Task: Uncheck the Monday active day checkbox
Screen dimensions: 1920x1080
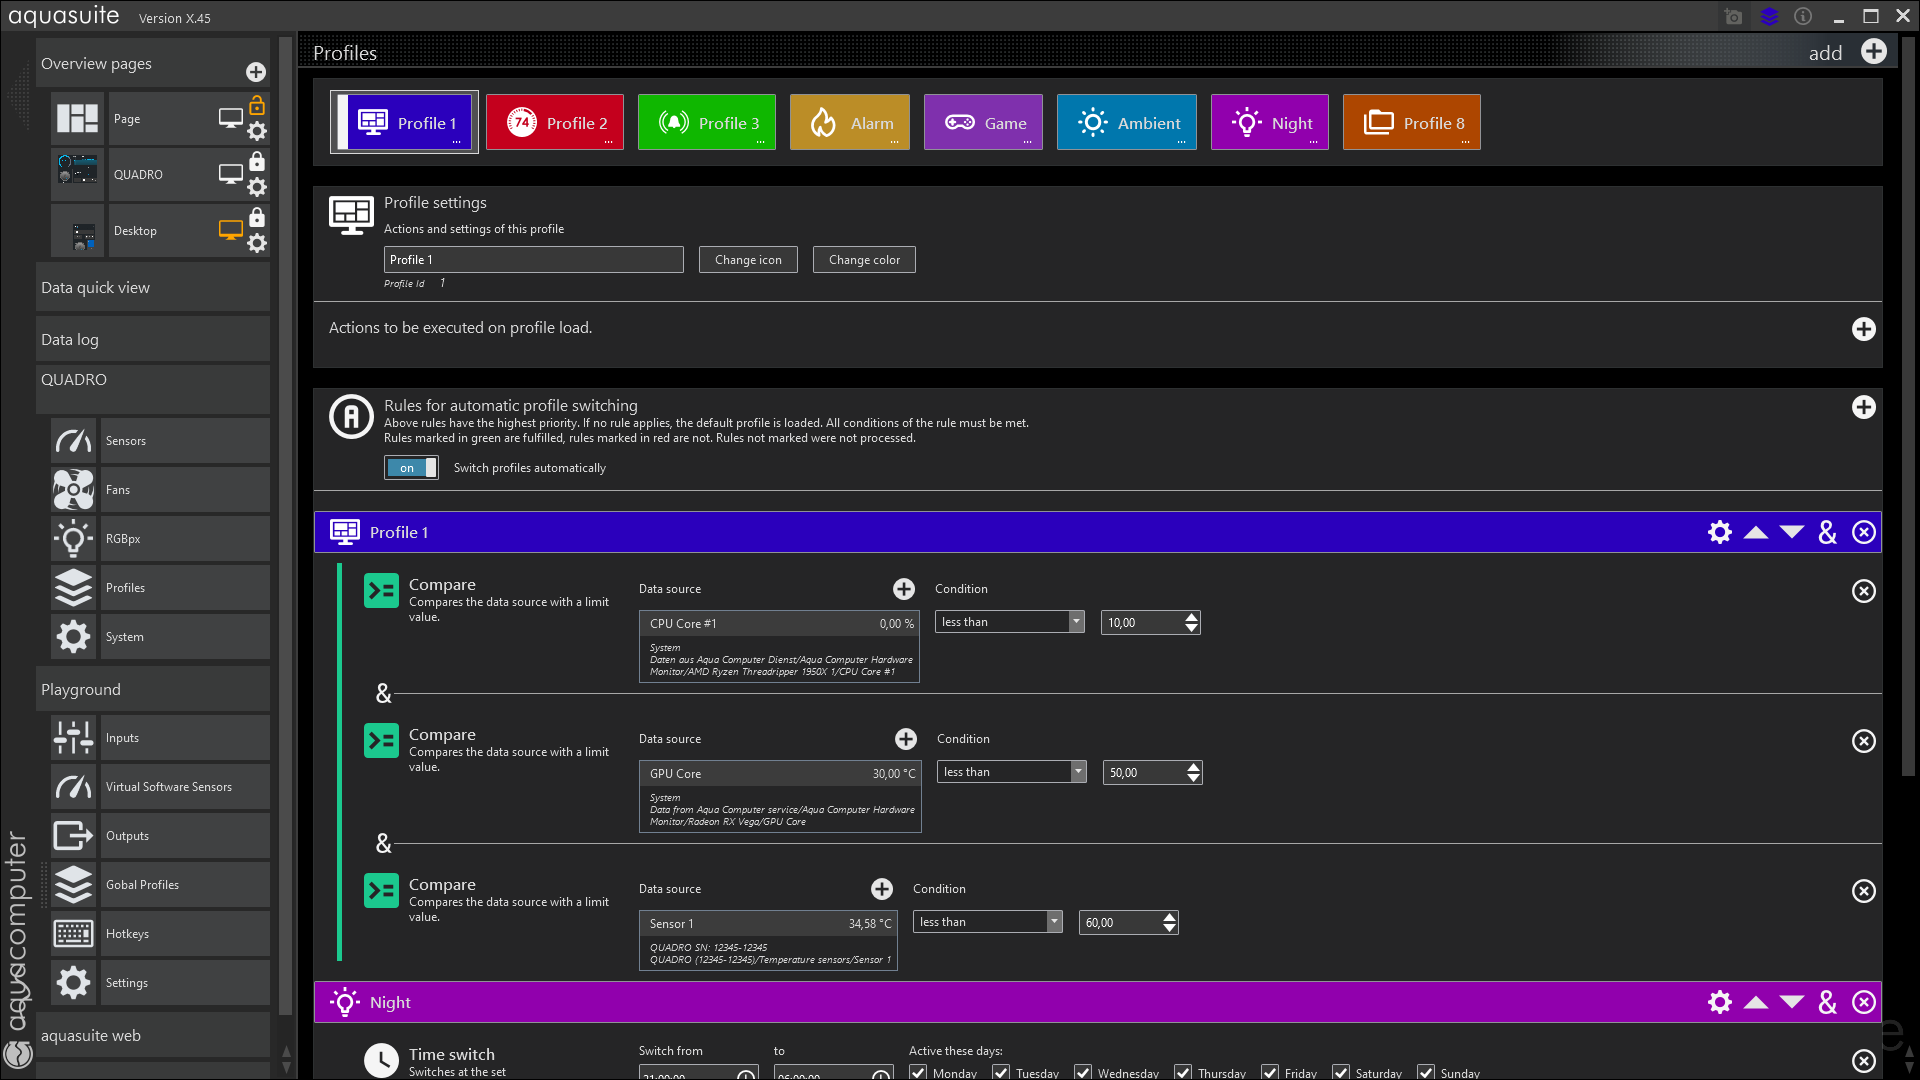Action: click(x=918, y=1072)
